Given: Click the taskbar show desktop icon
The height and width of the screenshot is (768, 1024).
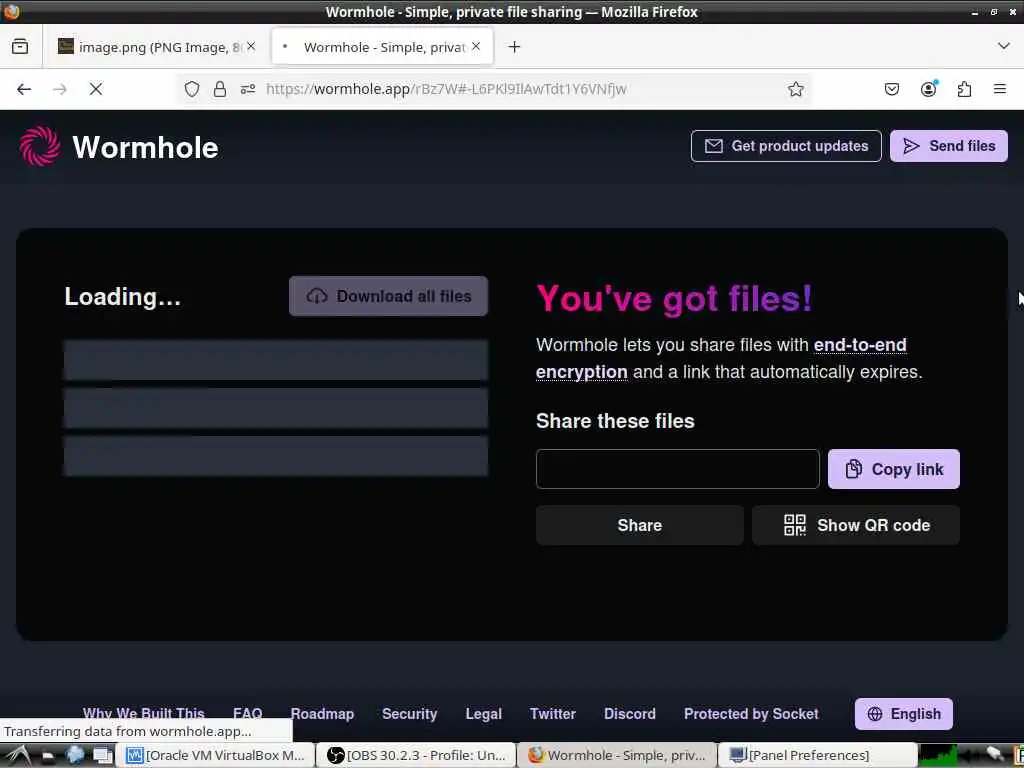Looking at the screenshot, I should 103,756.
